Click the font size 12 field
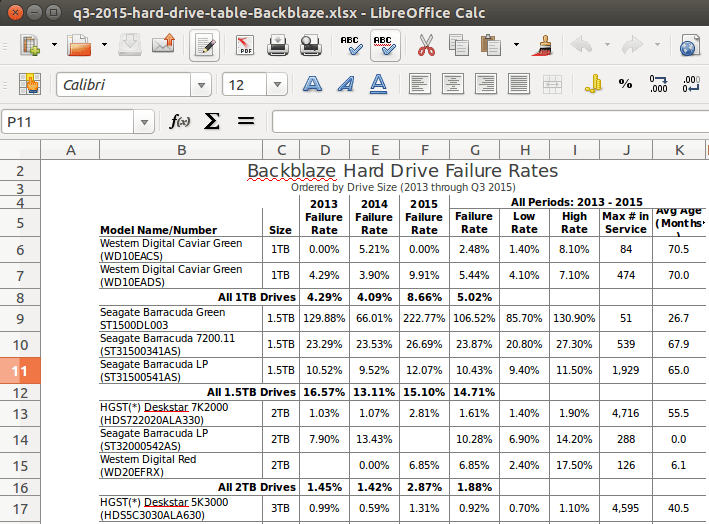 244,85
